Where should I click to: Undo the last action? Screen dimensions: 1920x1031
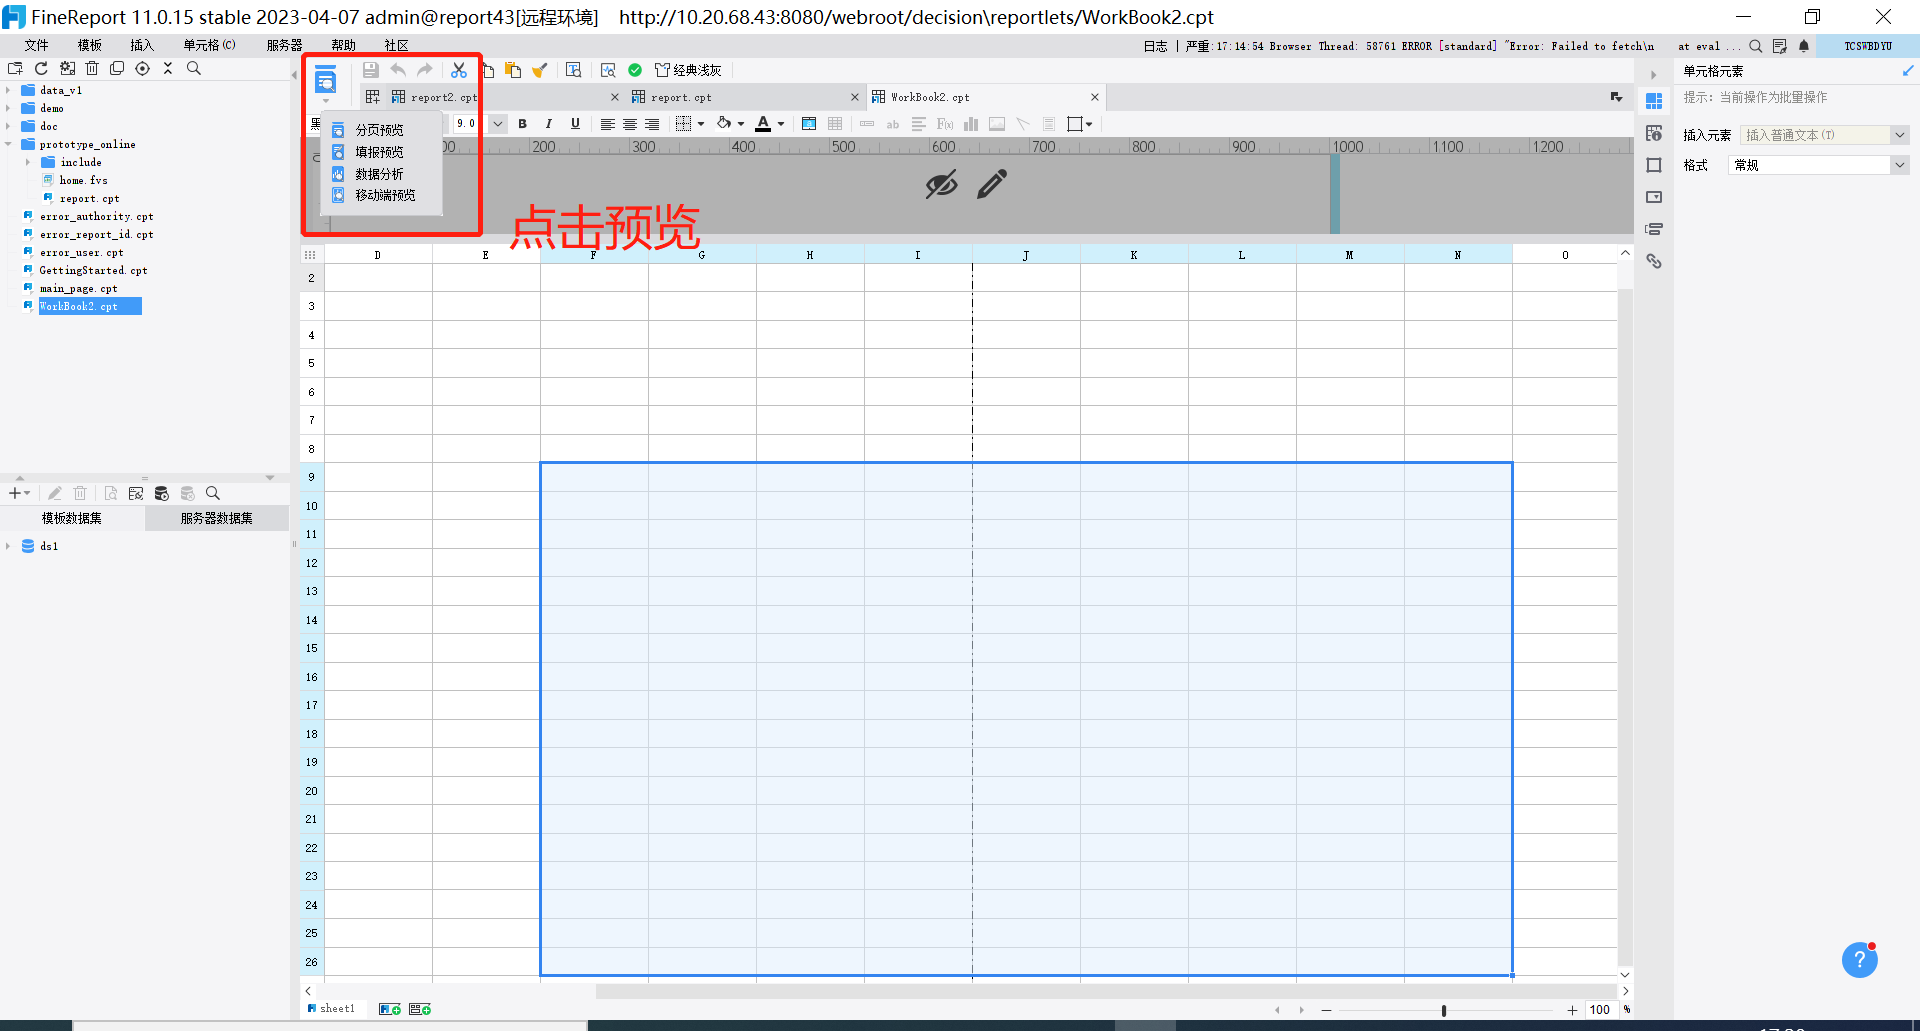point(398,70)
